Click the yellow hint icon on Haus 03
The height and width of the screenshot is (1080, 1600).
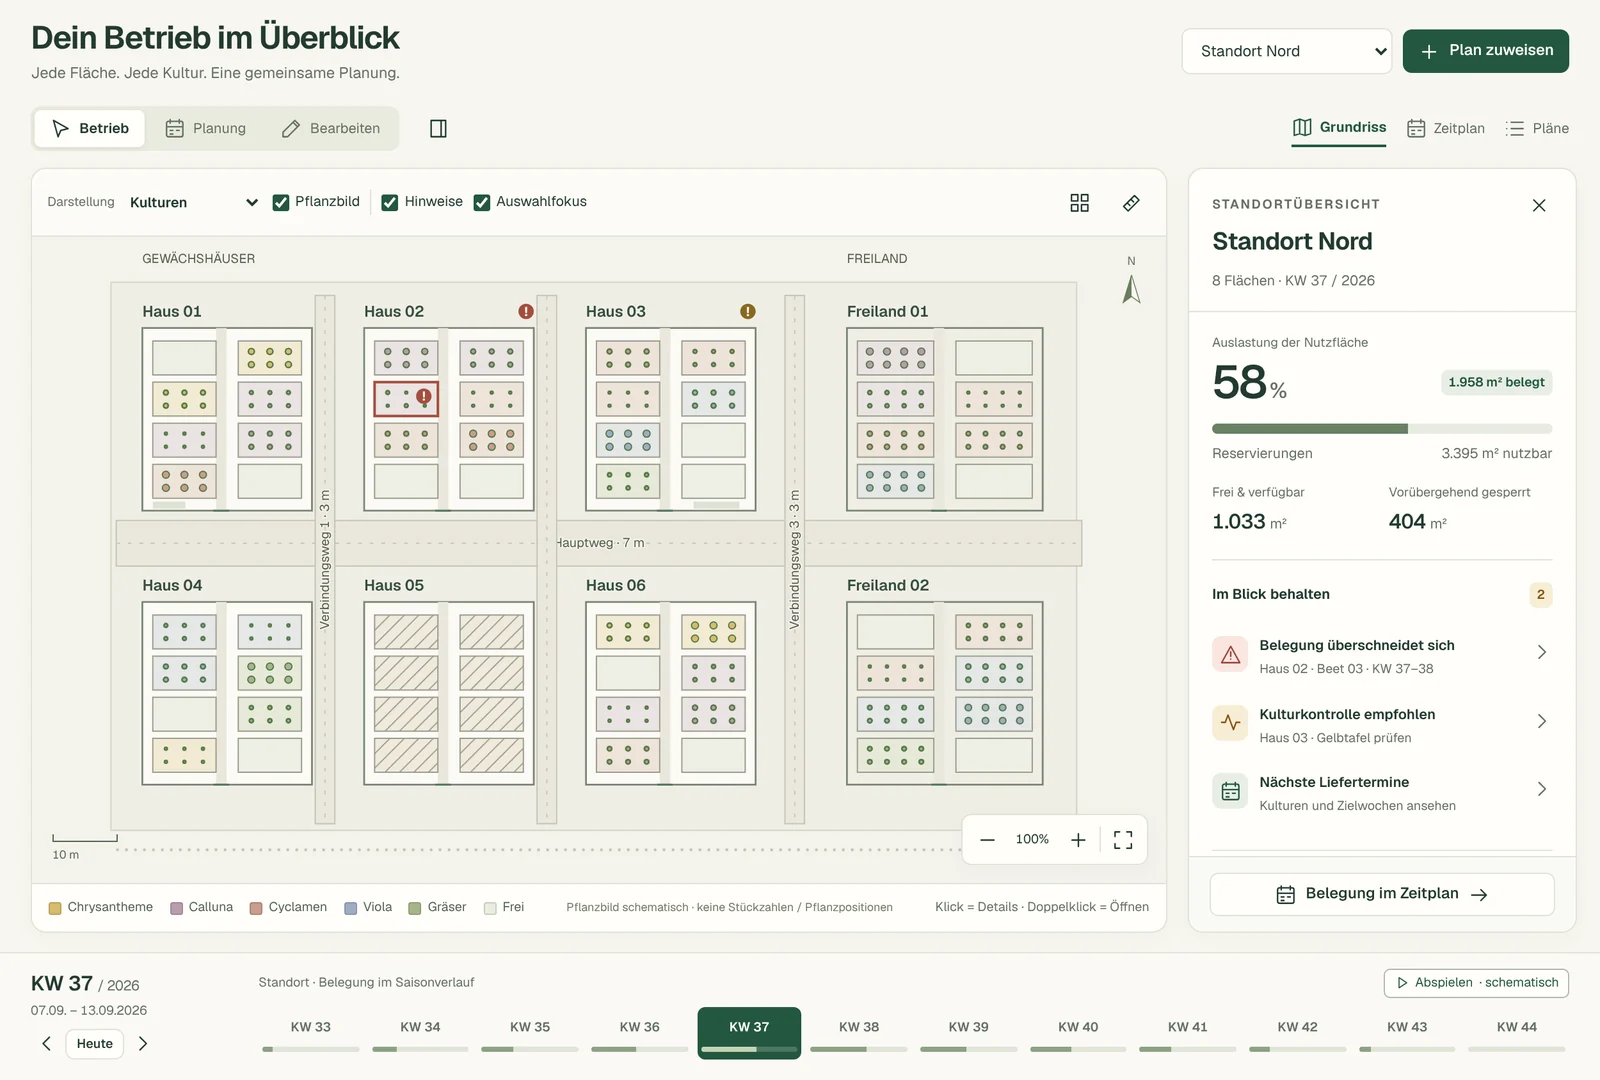click(x=748, y=311)
